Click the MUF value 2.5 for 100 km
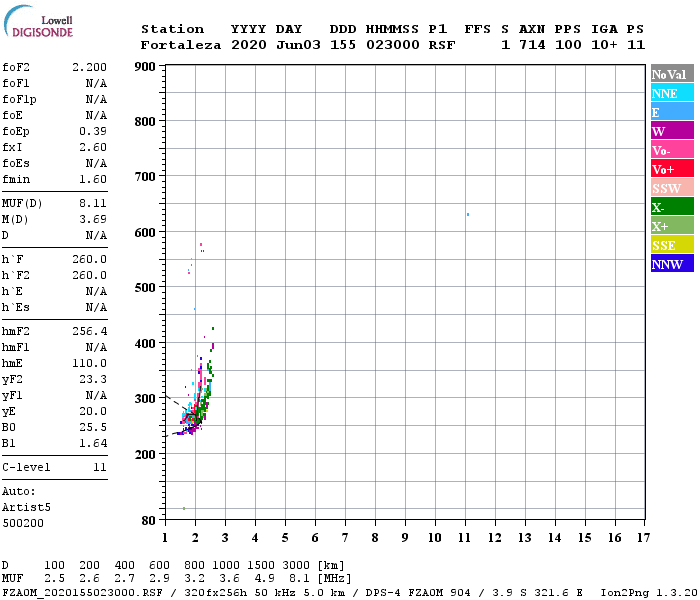Screen dimensions: 700x600 (x=54, y=579)
